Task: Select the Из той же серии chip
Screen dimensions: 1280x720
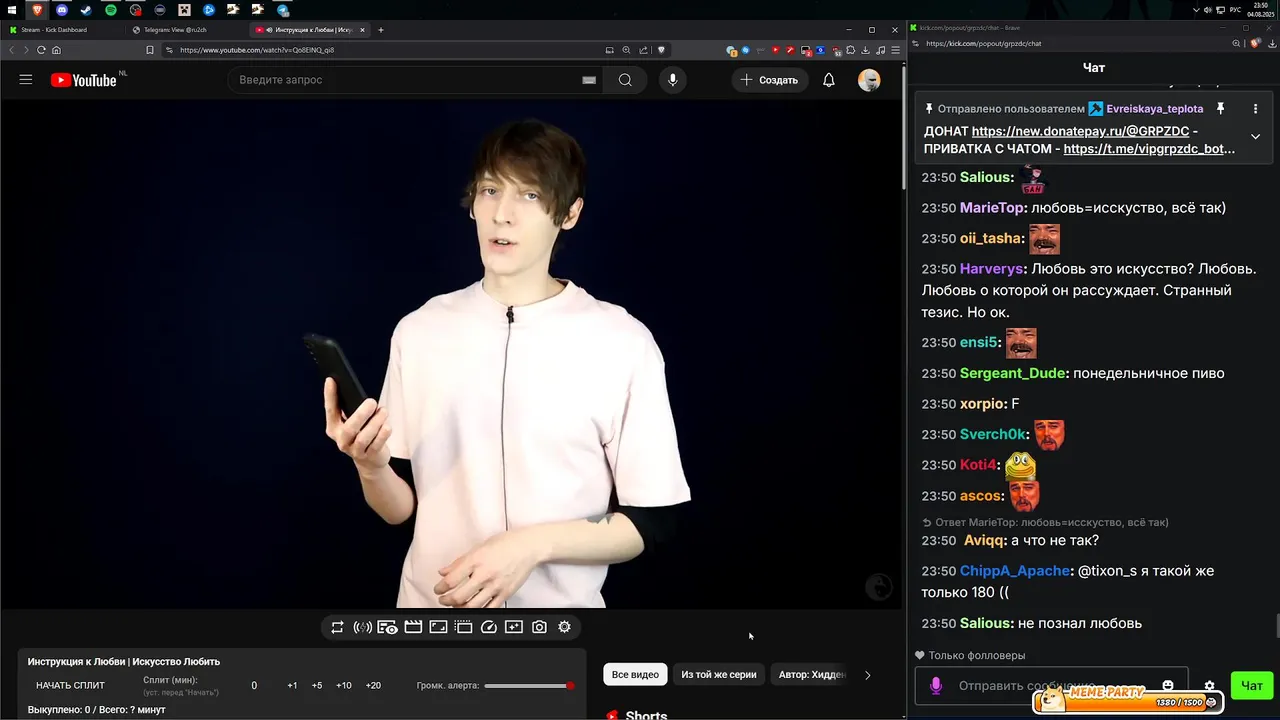Action: coord(719,675)
